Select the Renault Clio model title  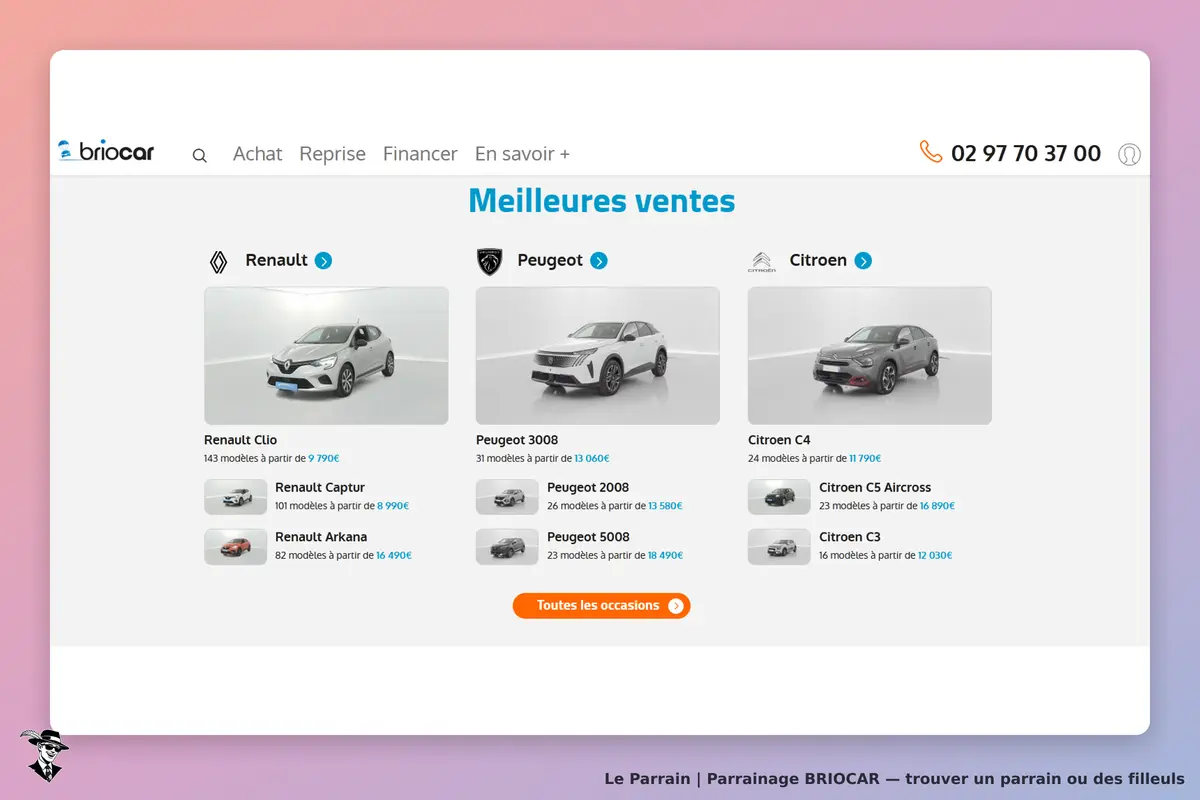(241, 440)
